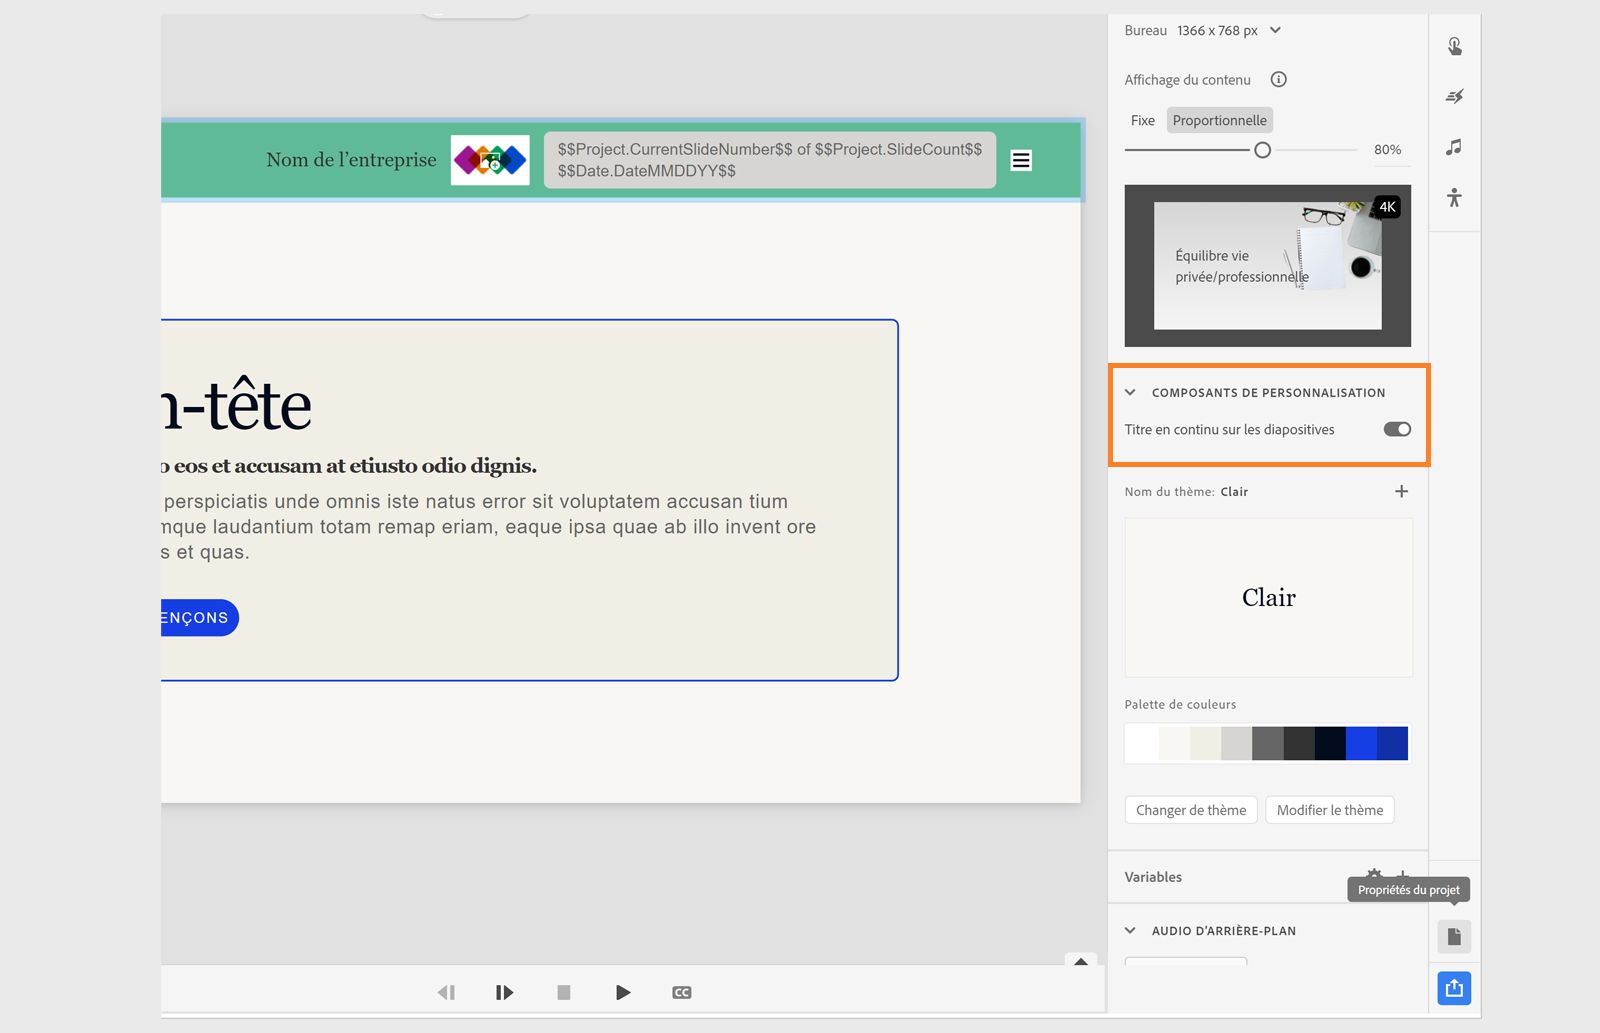The image size is (1600, 1033).
Task: Click the hamburger menu on the slide header
Action: point(1020,159)
